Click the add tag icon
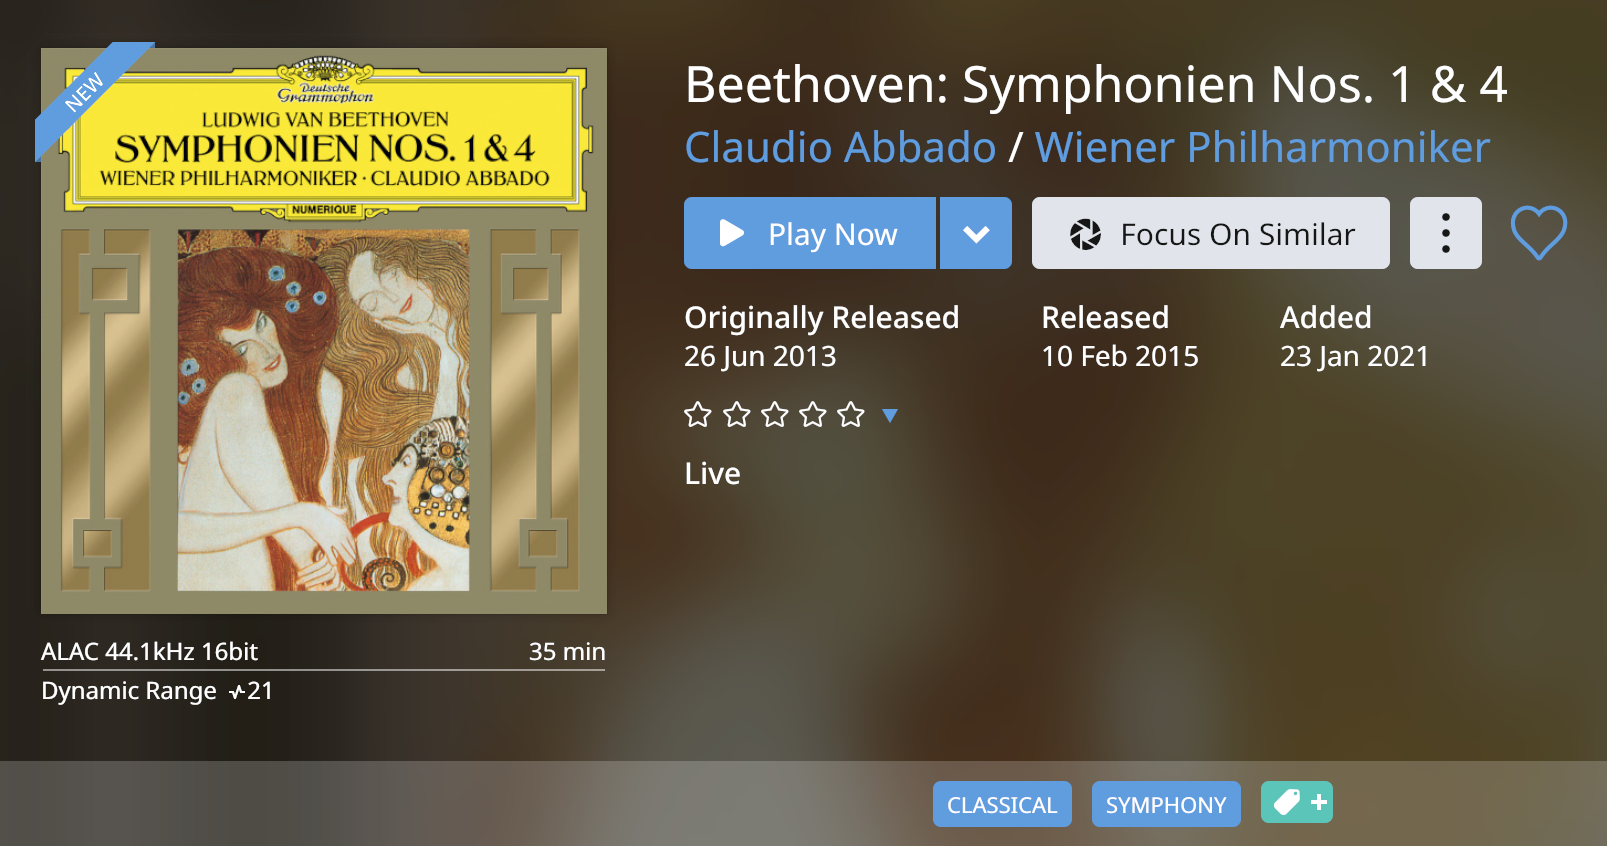This screenshot has width=1607, height=846. (x=1297, y=802)
